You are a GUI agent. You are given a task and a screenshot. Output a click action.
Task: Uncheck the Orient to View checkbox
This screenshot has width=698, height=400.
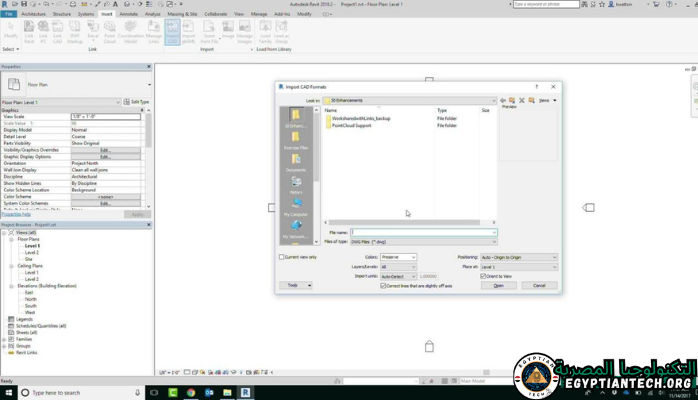point(483,276)
